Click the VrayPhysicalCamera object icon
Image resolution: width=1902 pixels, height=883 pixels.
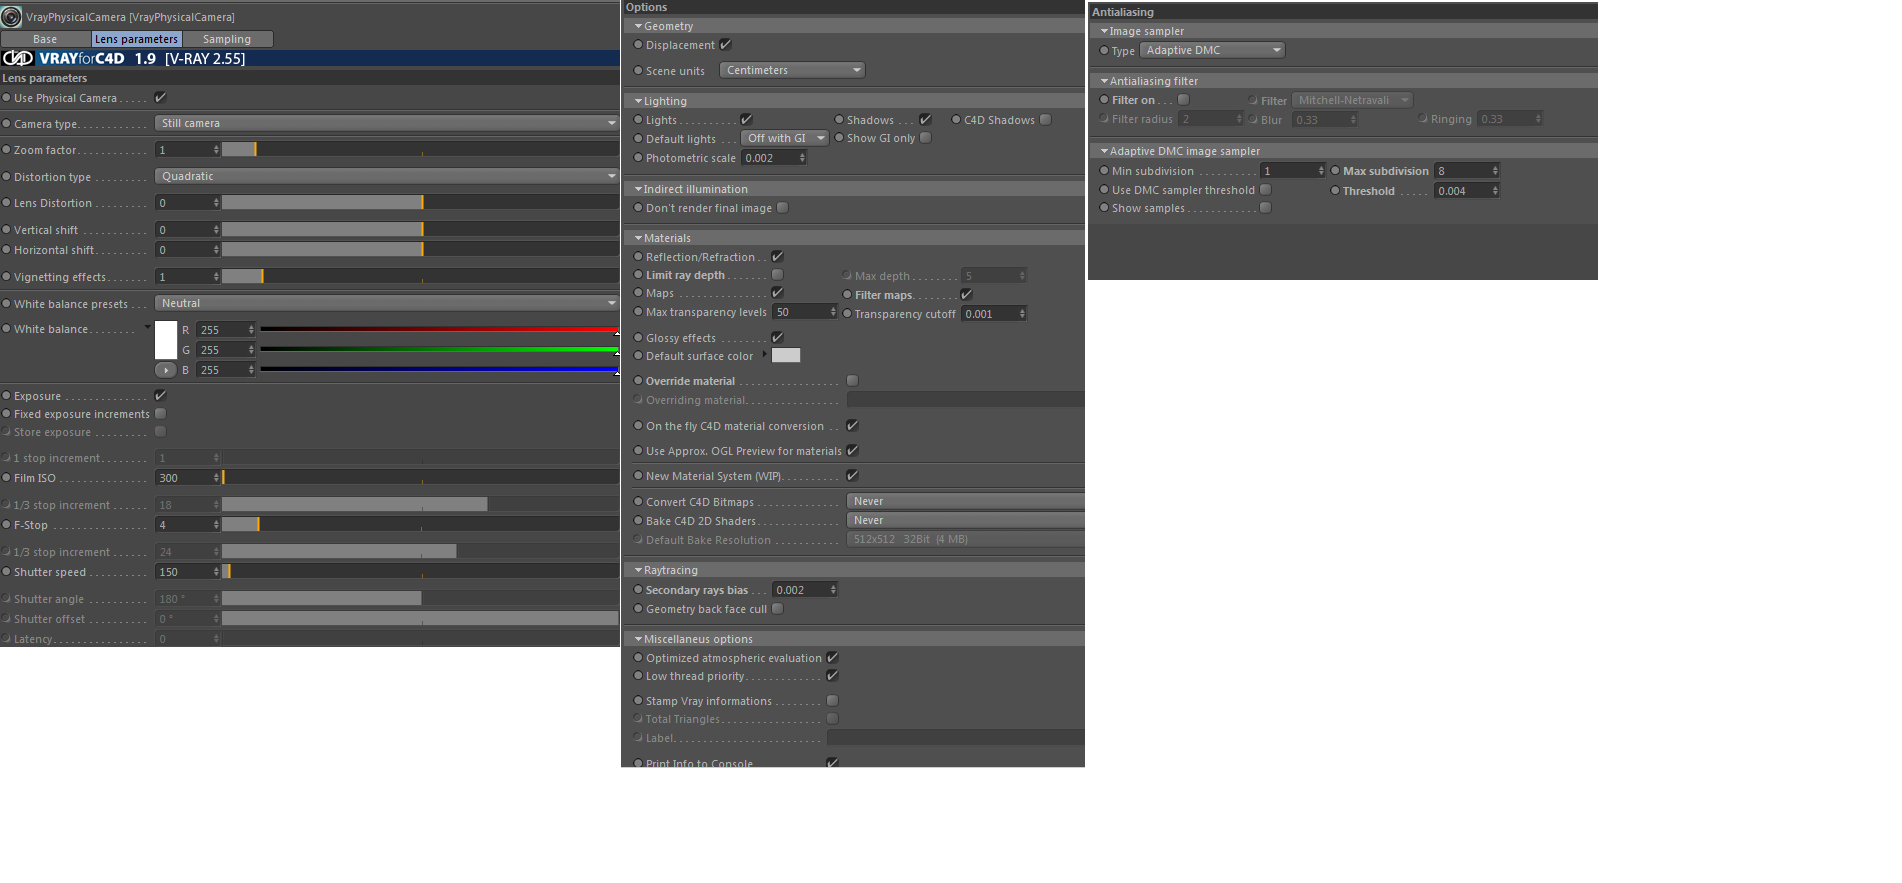point(12,17)
